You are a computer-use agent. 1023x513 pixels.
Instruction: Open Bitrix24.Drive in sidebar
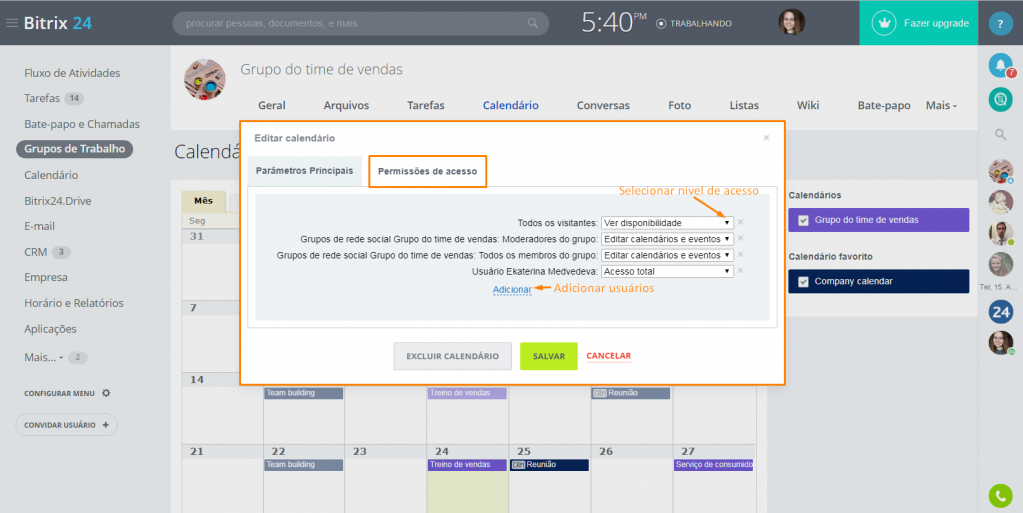coord(57,201)
